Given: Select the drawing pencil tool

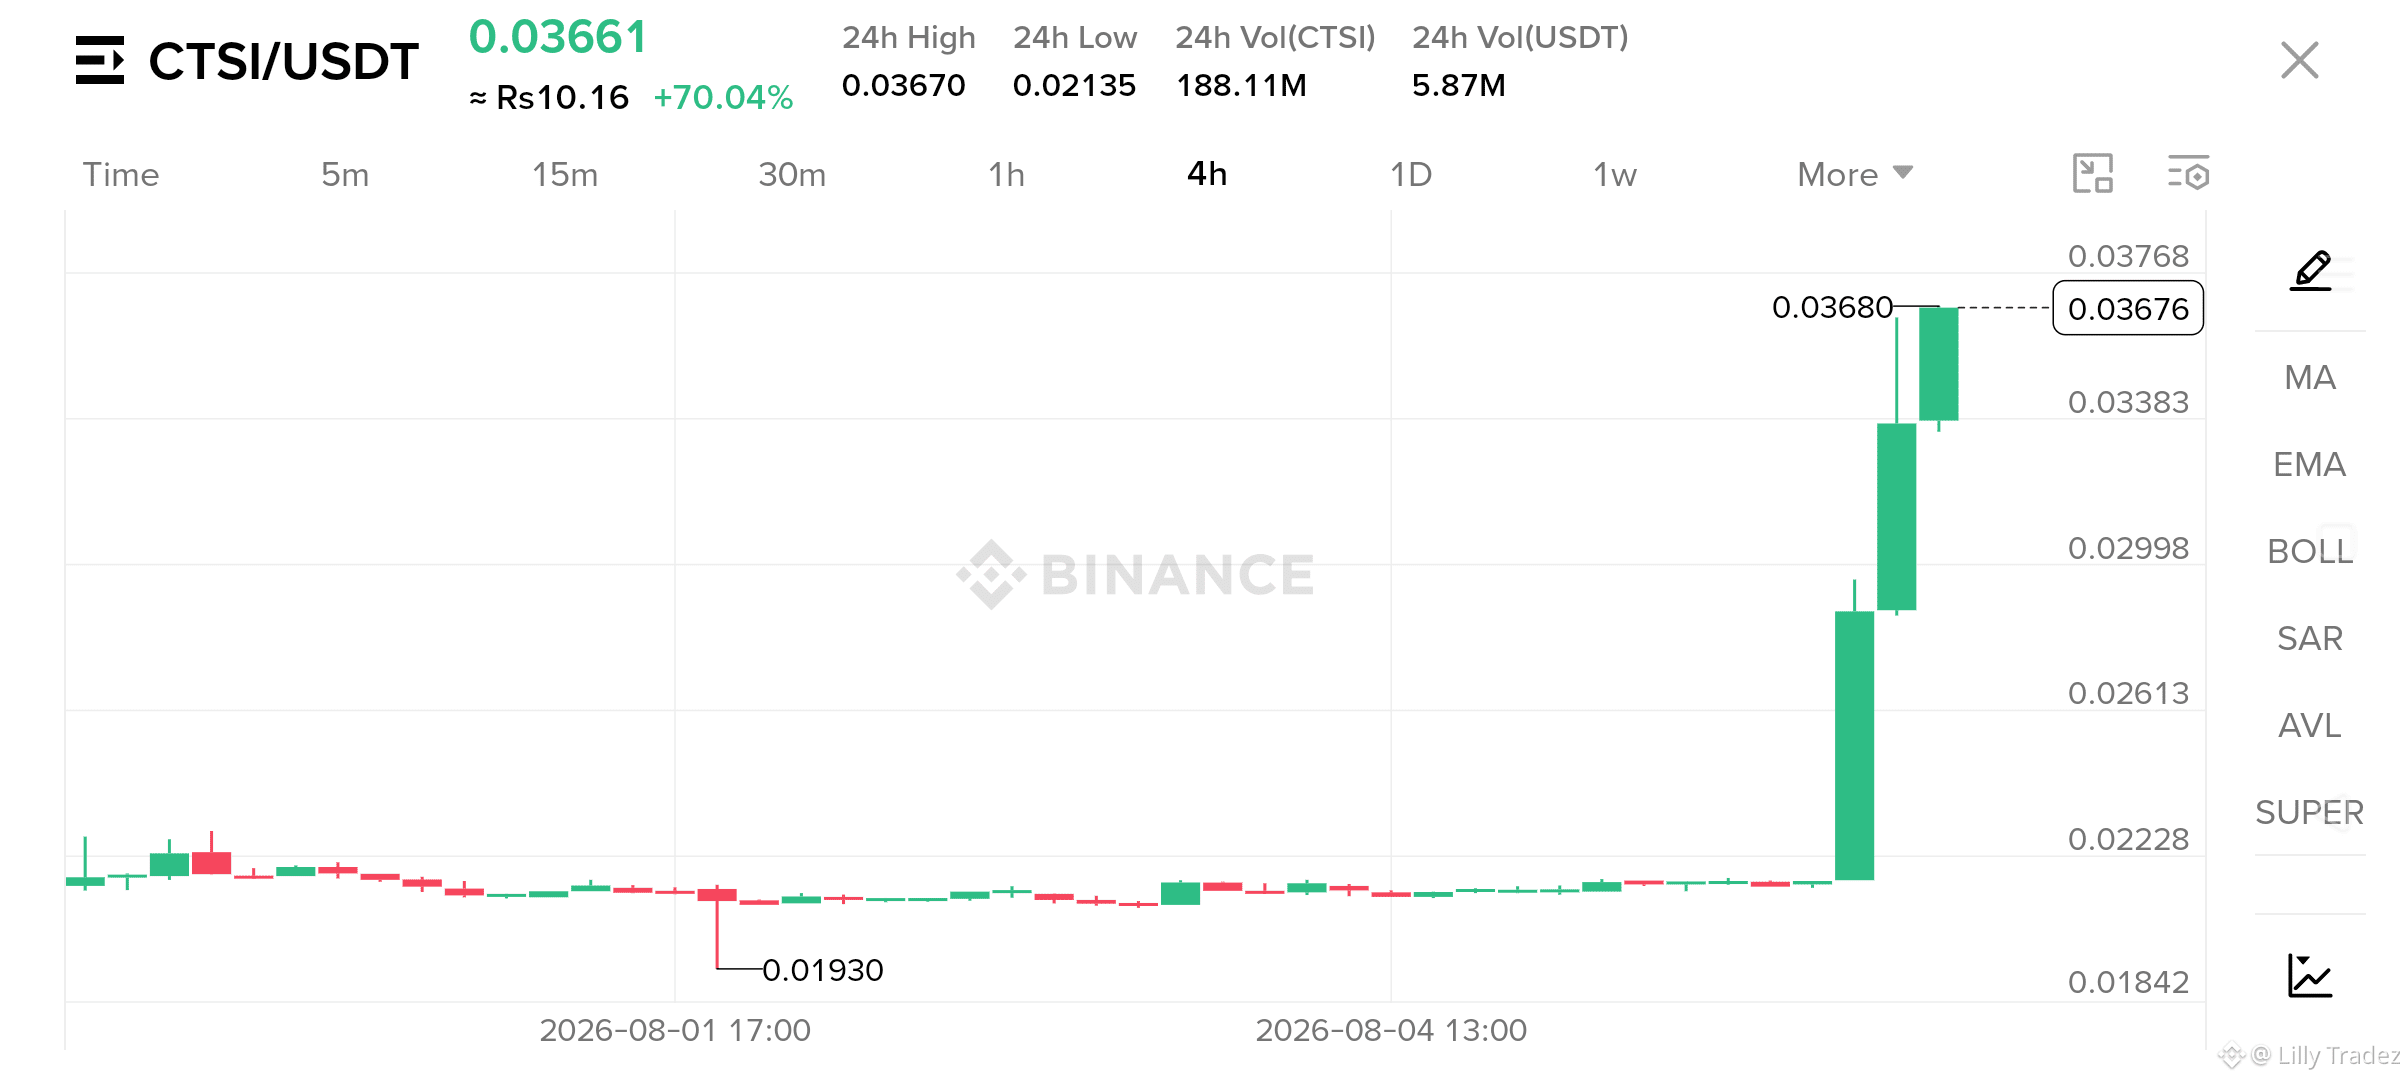Looking at the screenshot, I should 2311,270.
